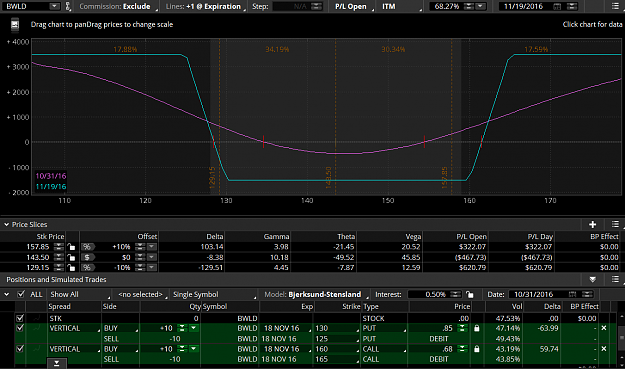This screenshot has height=369, width=625.
Task: Open the Price Slices section menu icon
Action: (x=615, y=224)
